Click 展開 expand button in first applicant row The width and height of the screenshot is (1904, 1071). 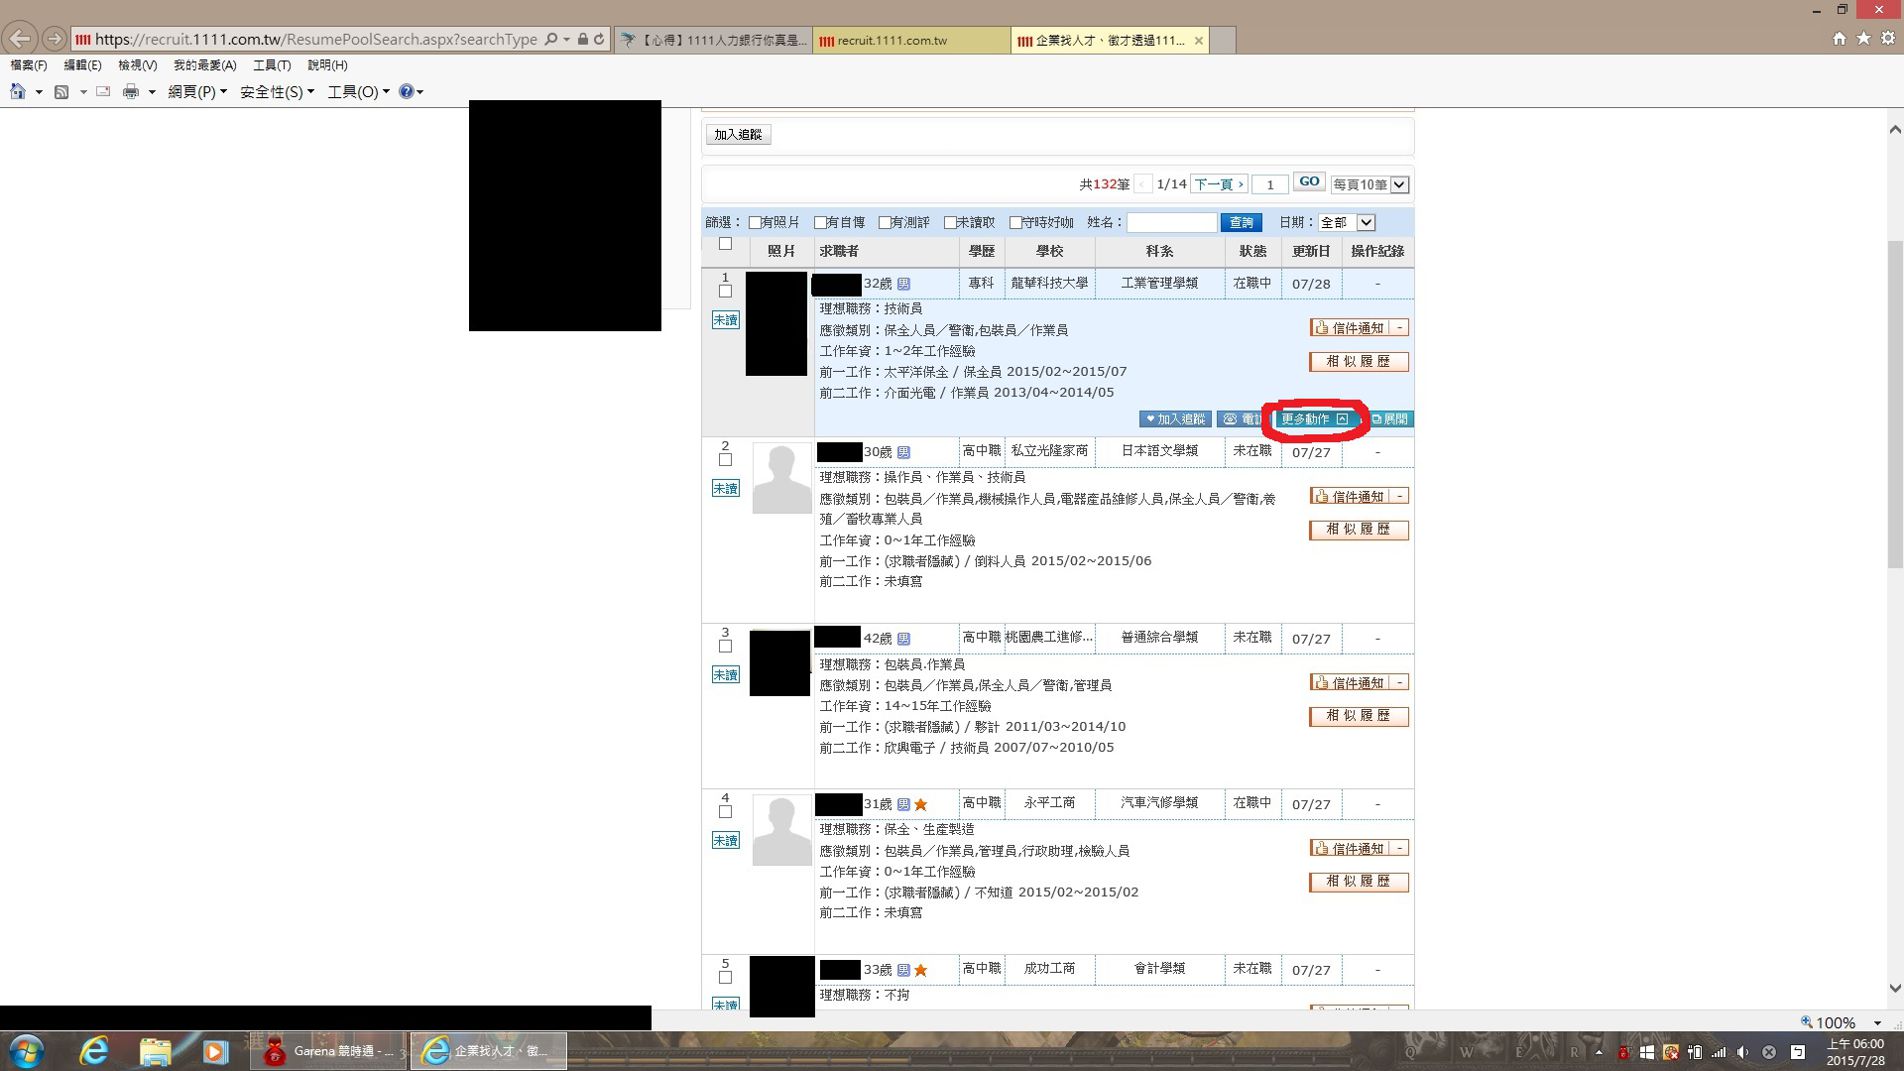pos(1389,419)
